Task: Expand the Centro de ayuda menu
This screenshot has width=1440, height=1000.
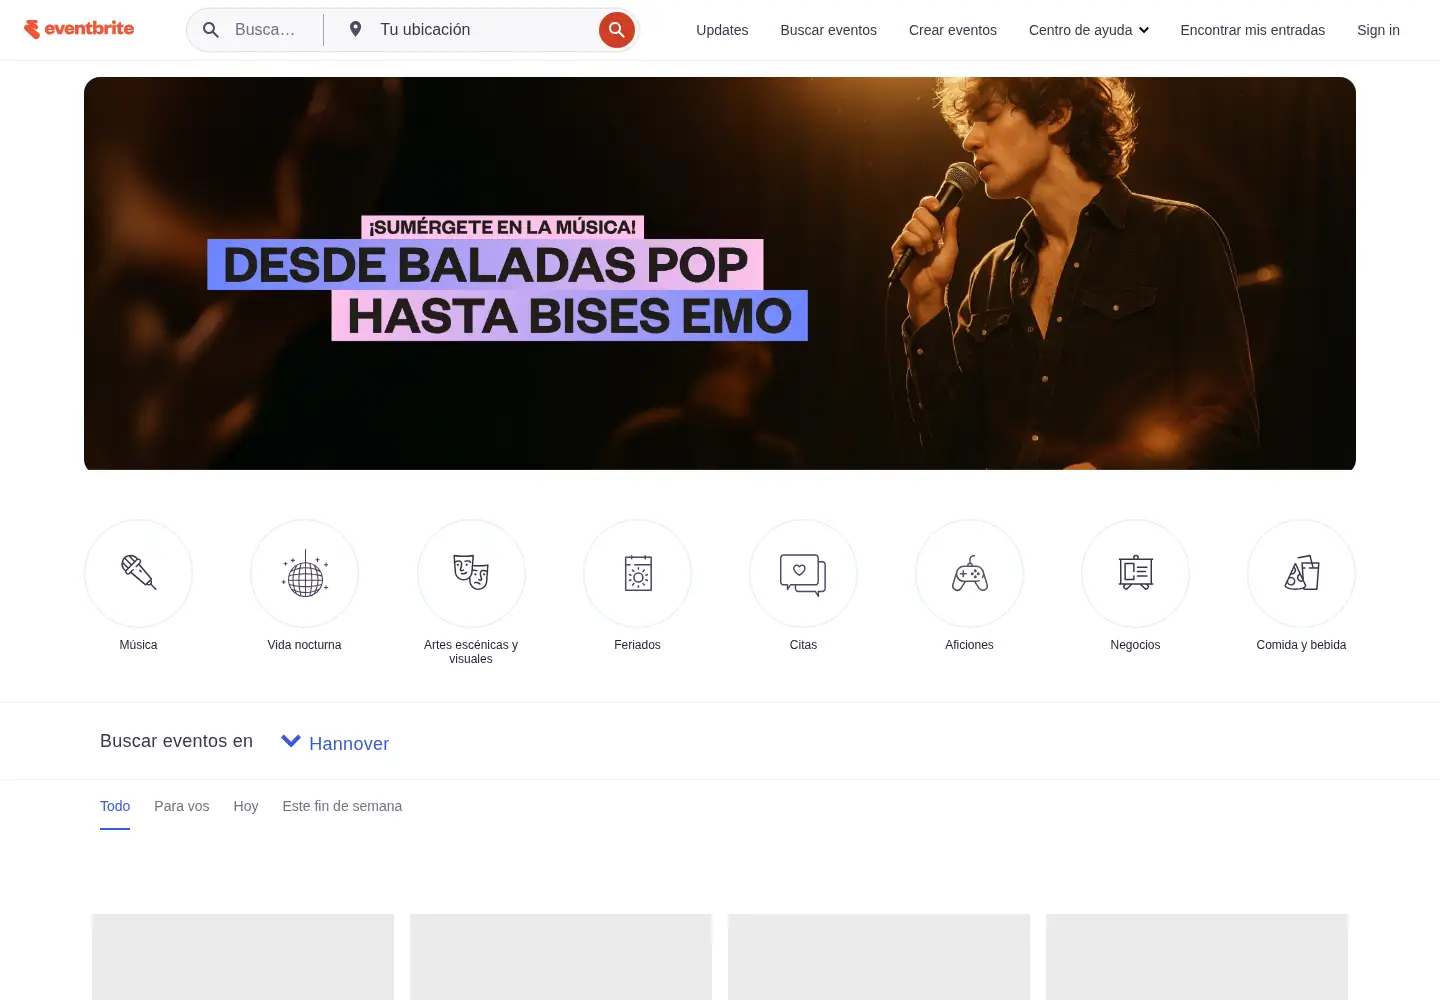Action: 1088,30
